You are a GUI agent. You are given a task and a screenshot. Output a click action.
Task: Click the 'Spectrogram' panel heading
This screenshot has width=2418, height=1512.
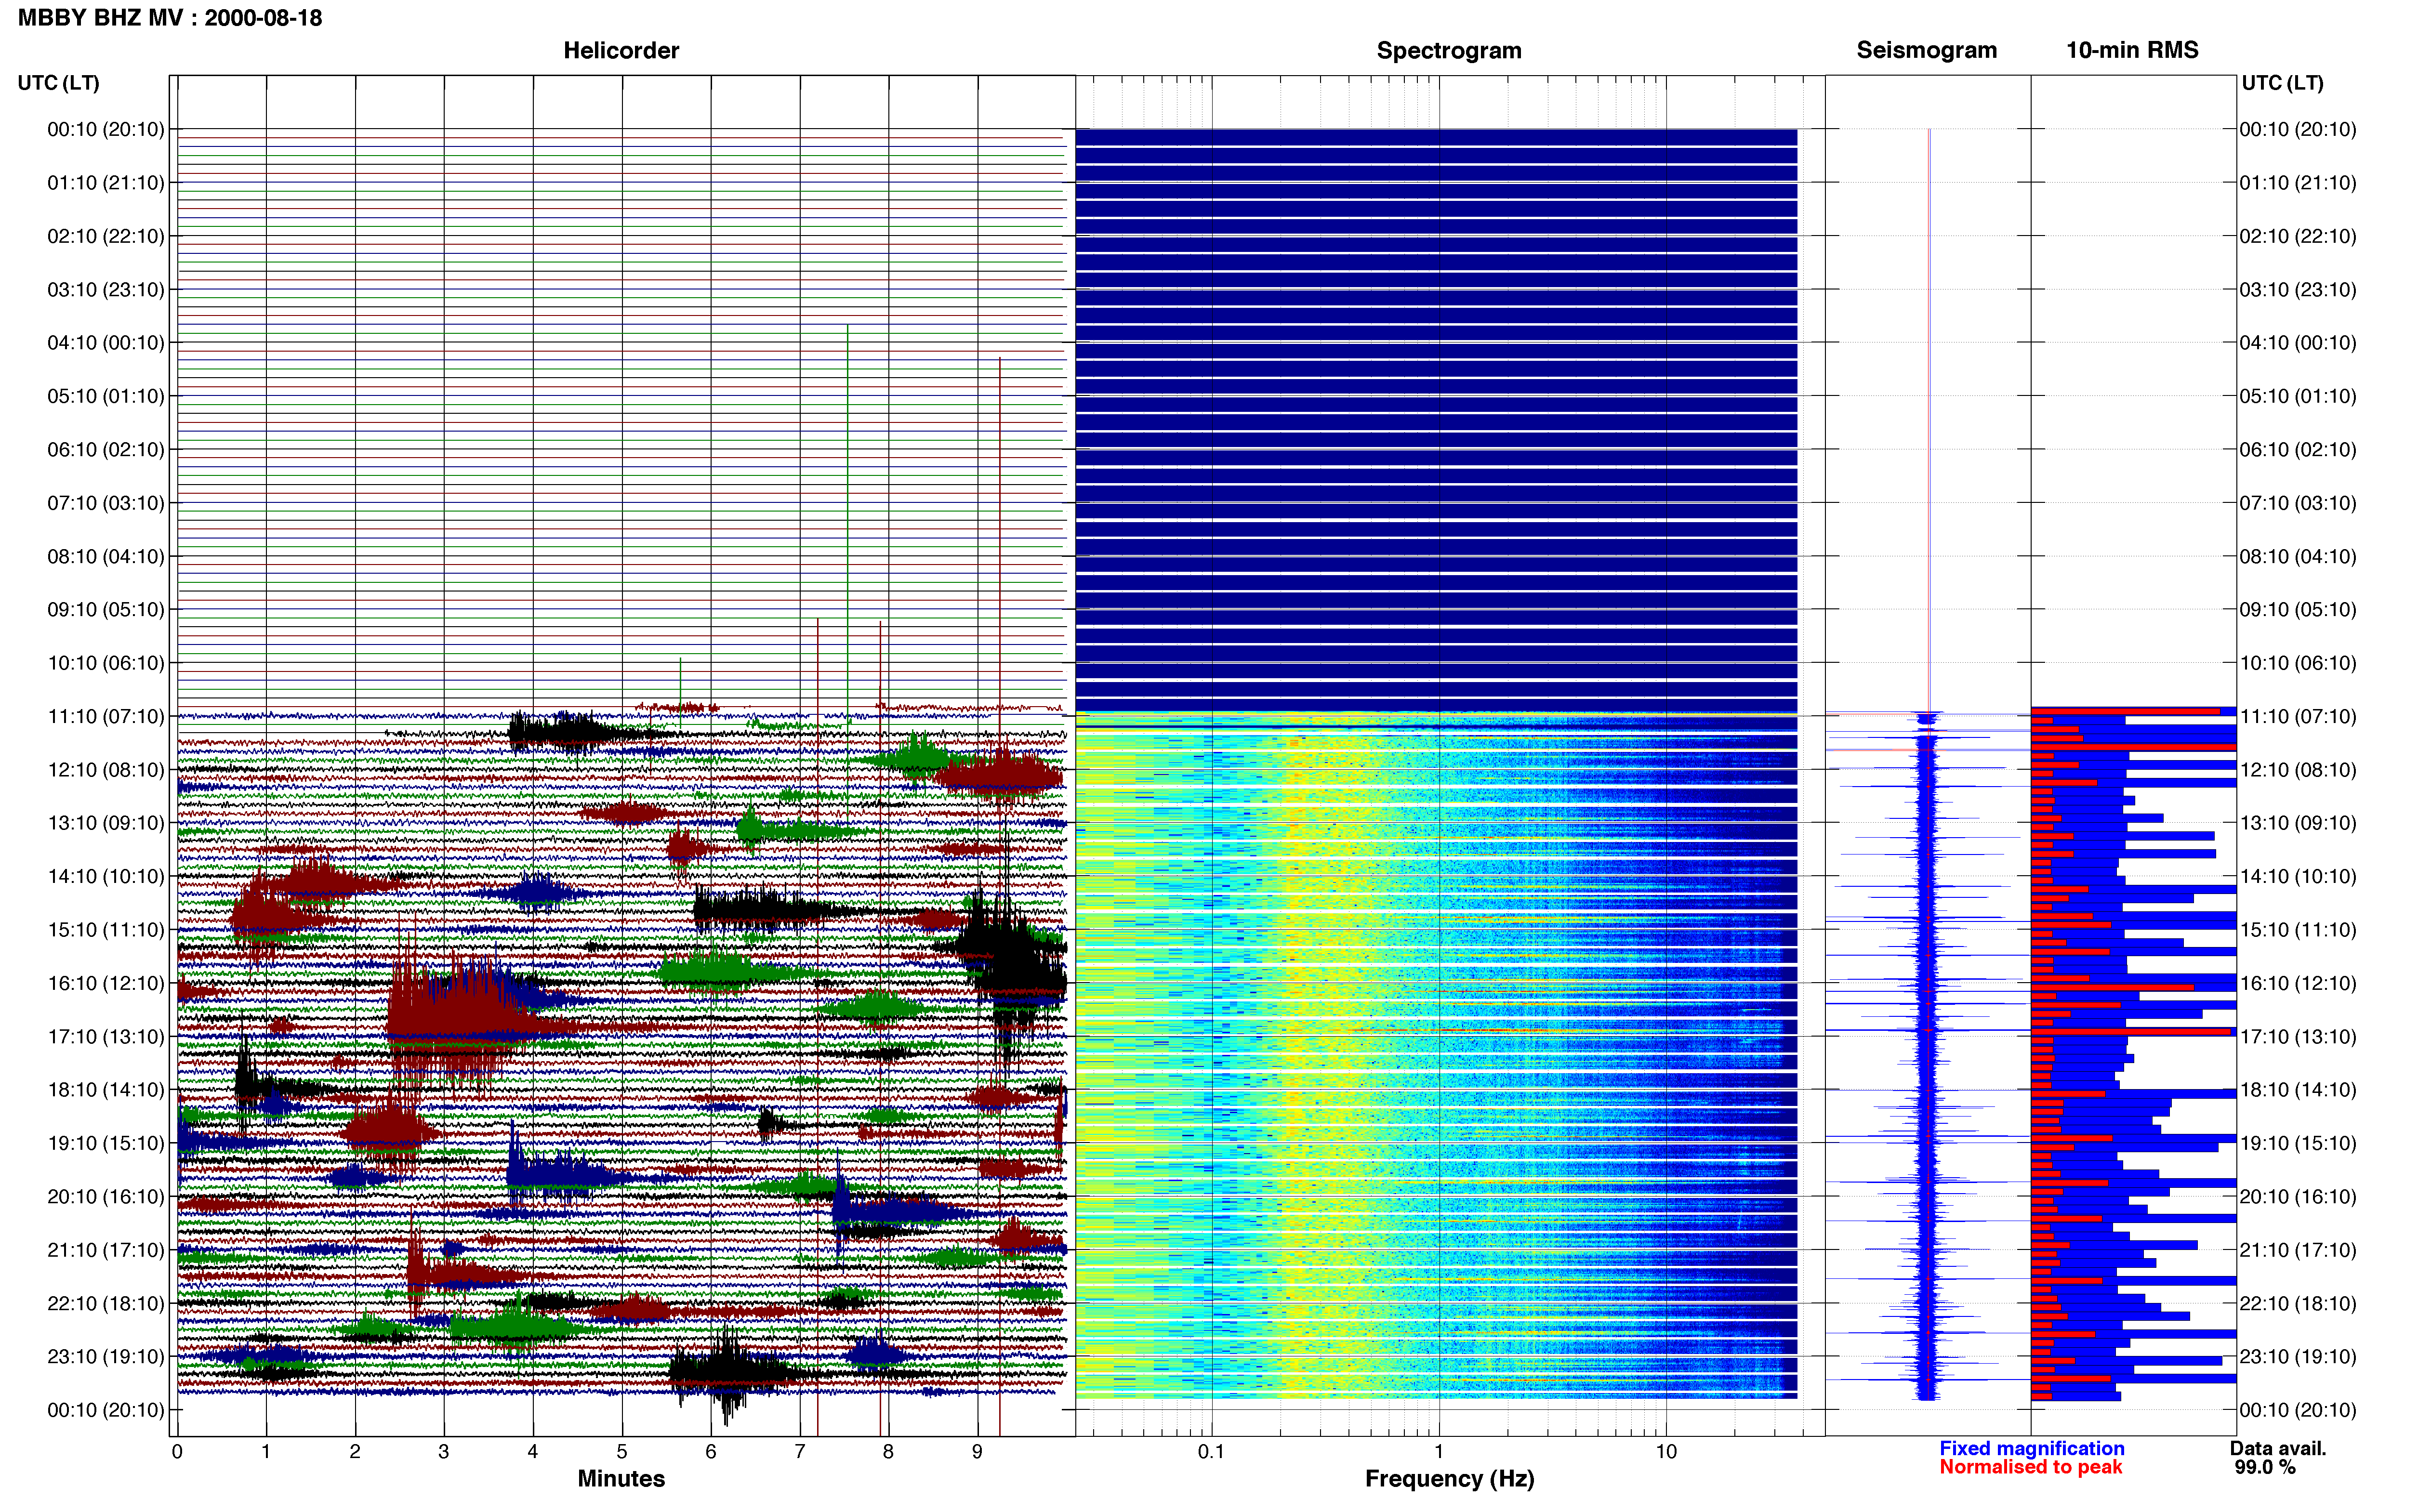click(1449, 50)
